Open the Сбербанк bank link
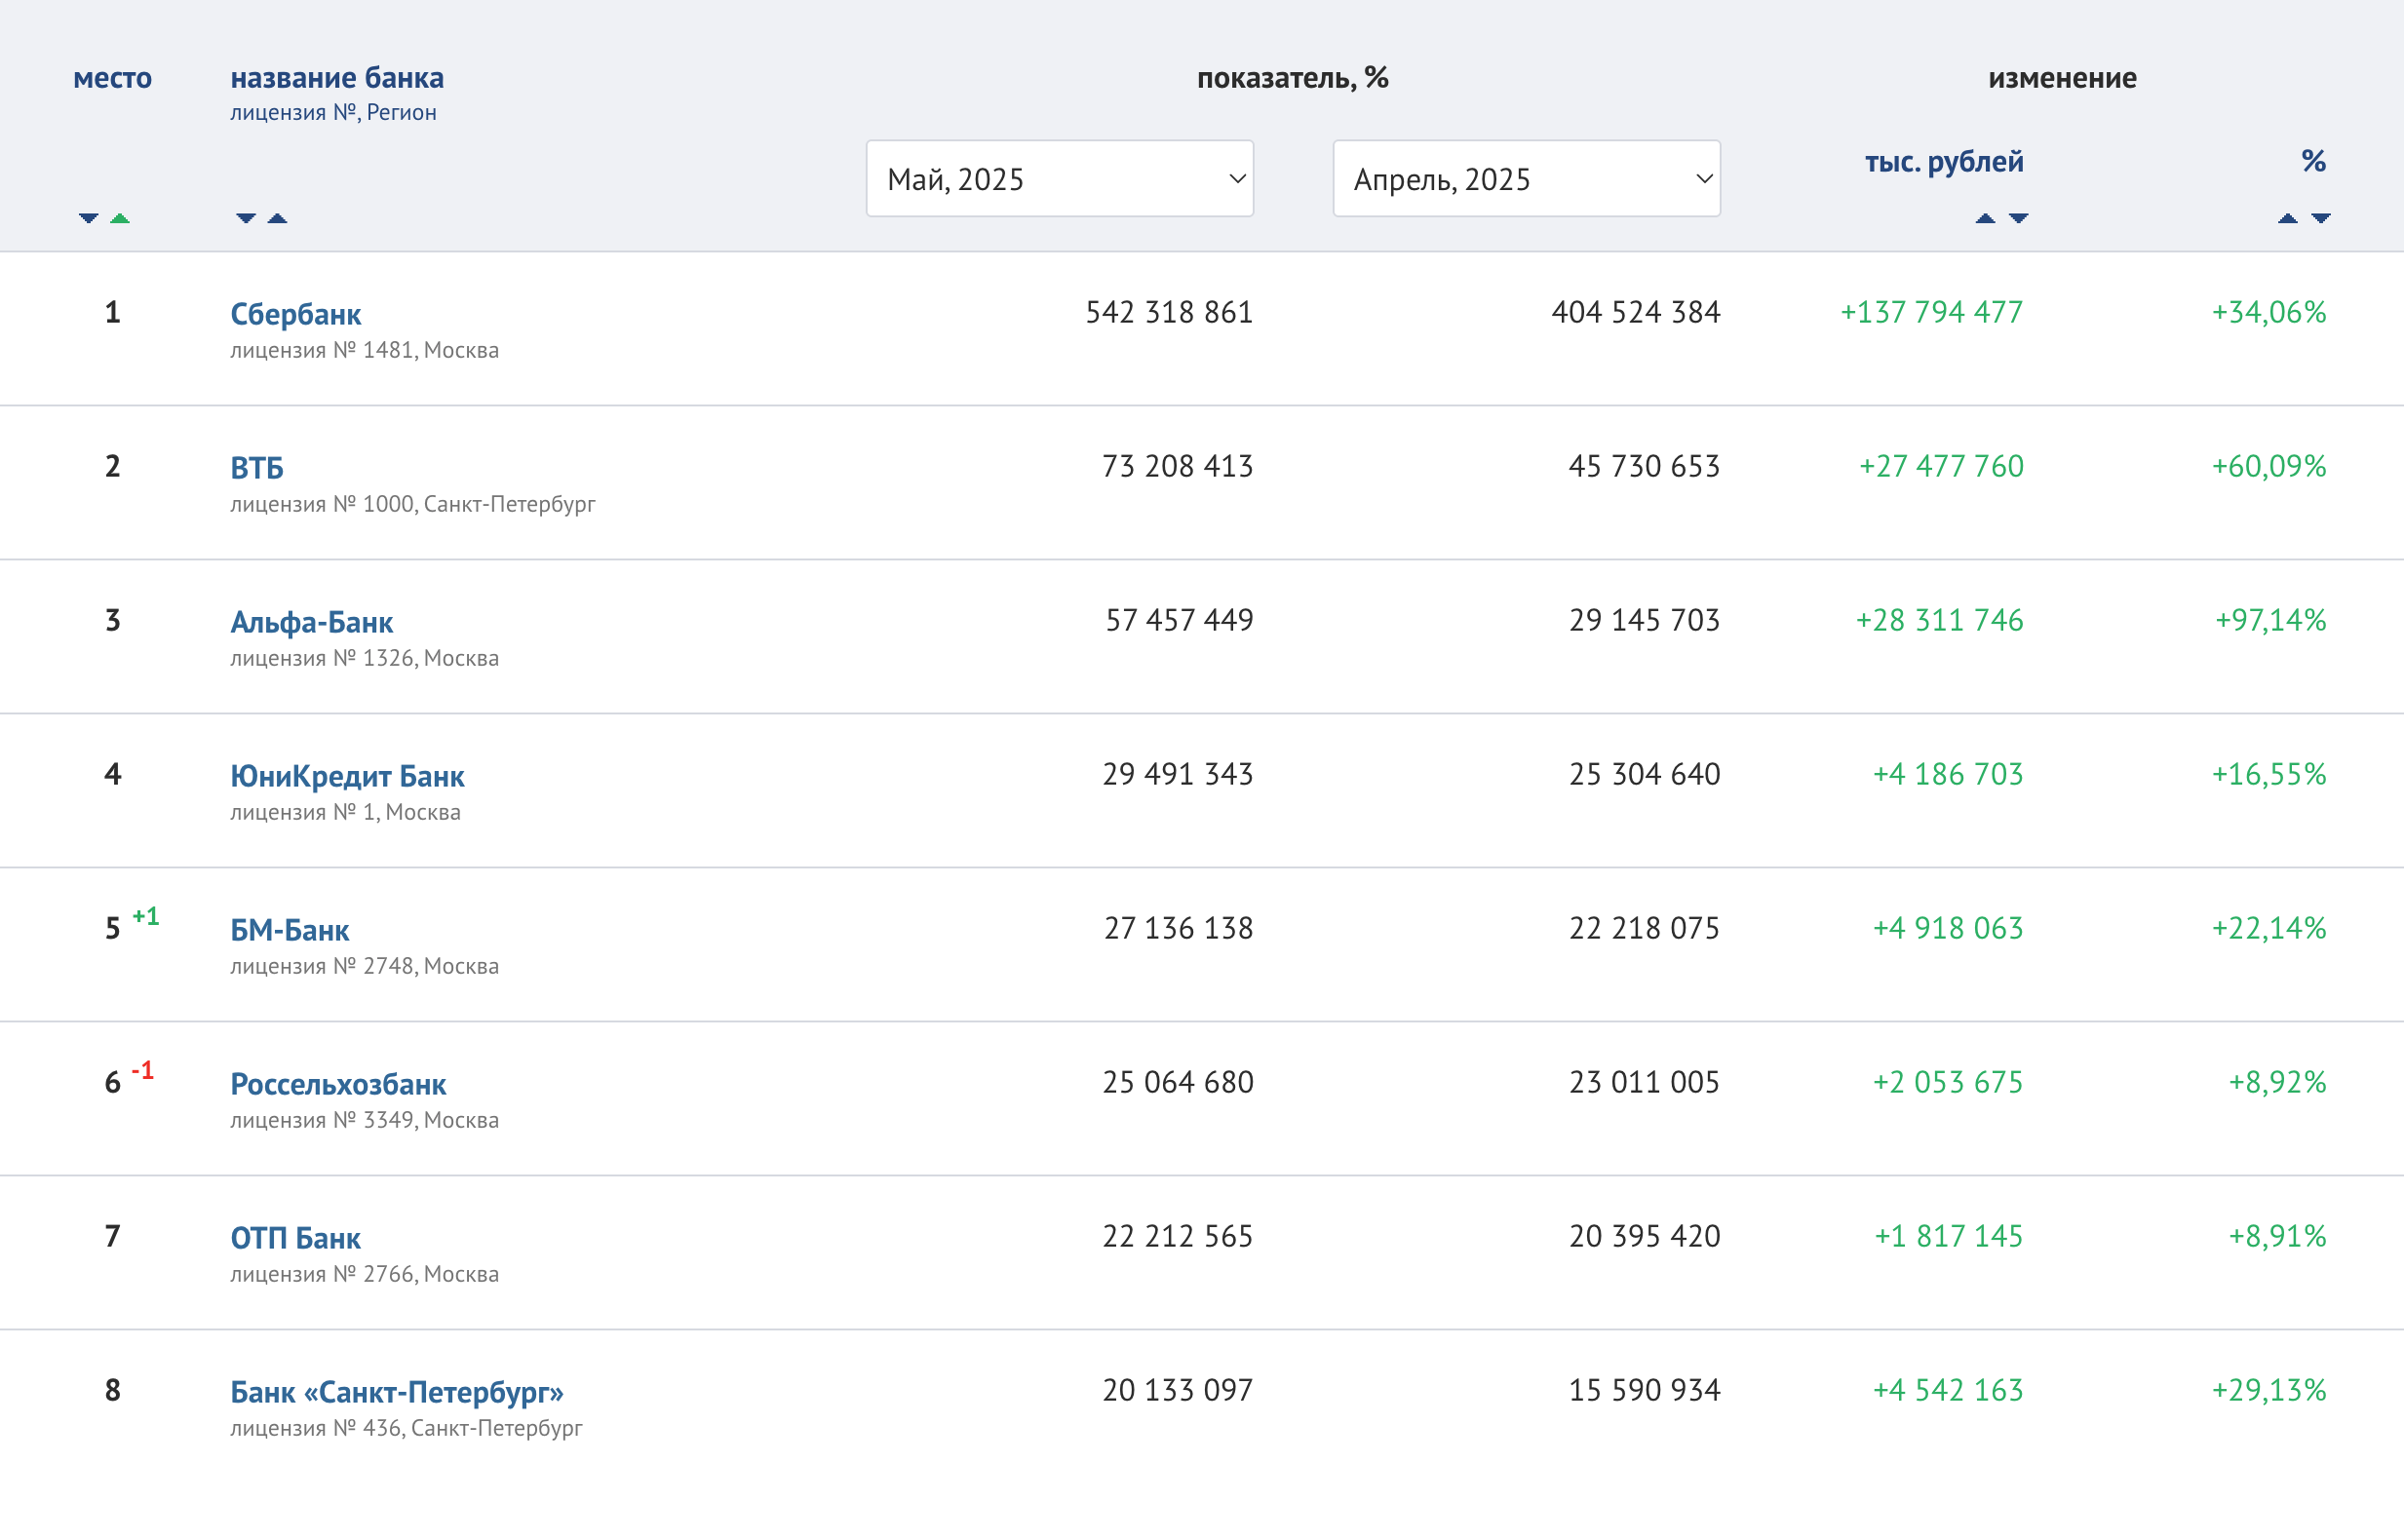 click(x=295, y=314)
